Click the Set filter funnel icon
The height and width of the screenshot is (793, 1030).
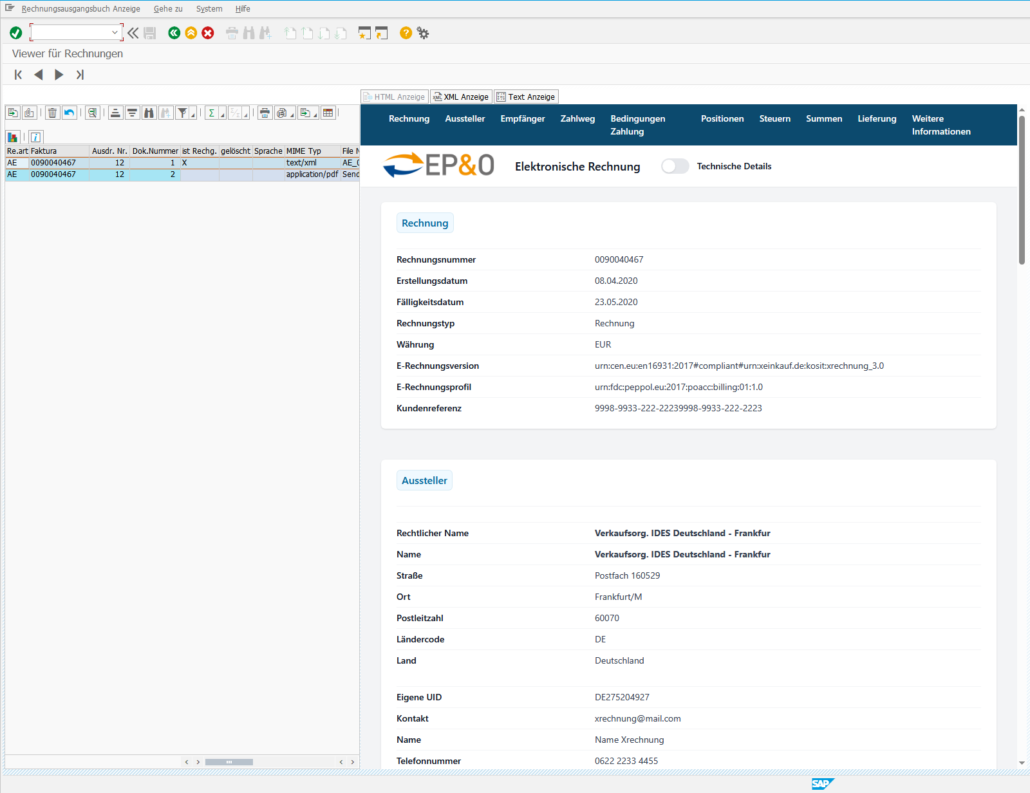pyautogui.click(x=182, y=113)
